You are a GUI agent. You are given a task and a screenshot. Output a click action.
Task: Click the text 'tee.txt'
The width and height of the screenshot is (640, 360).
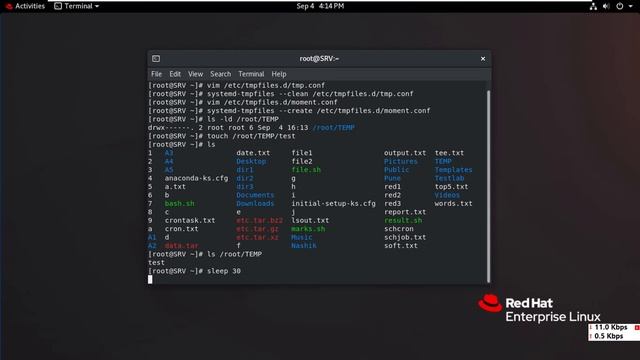449,153
